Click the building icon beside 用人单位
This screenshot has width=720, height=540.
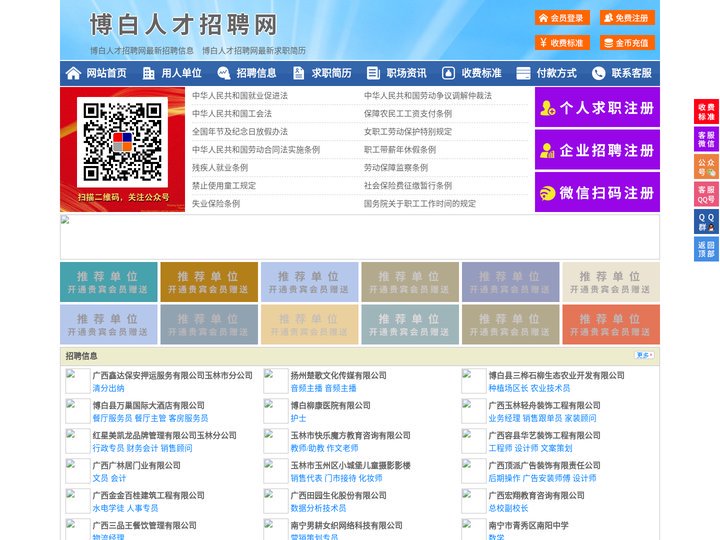coord(148,73)
